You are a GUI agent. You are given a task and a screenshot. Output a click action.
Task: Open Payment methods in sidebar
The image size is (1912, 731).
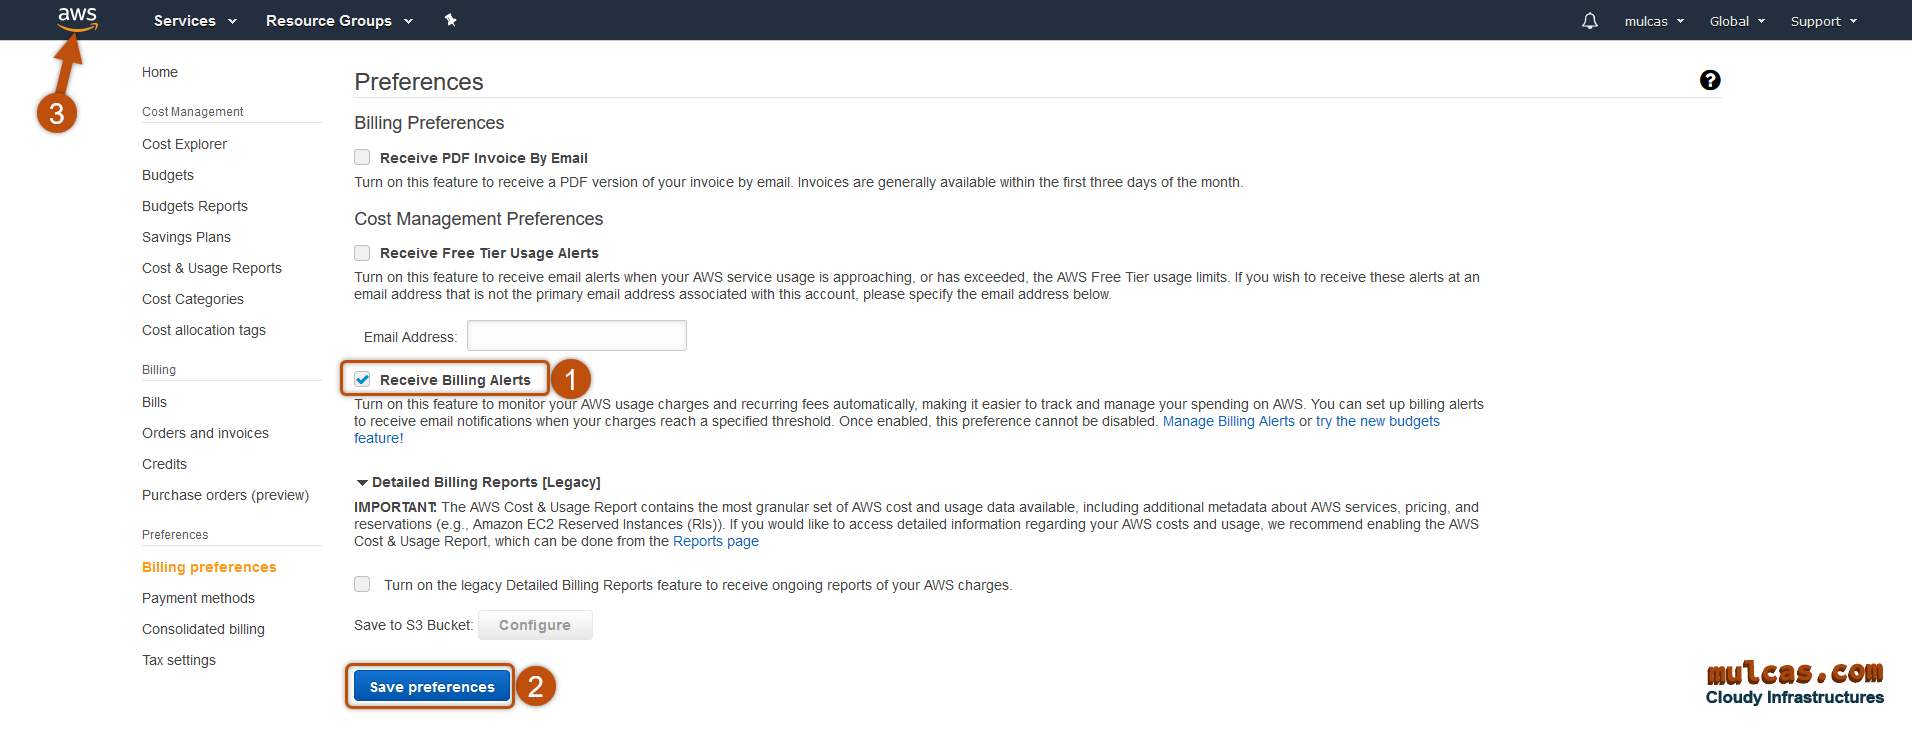point(198,598)
